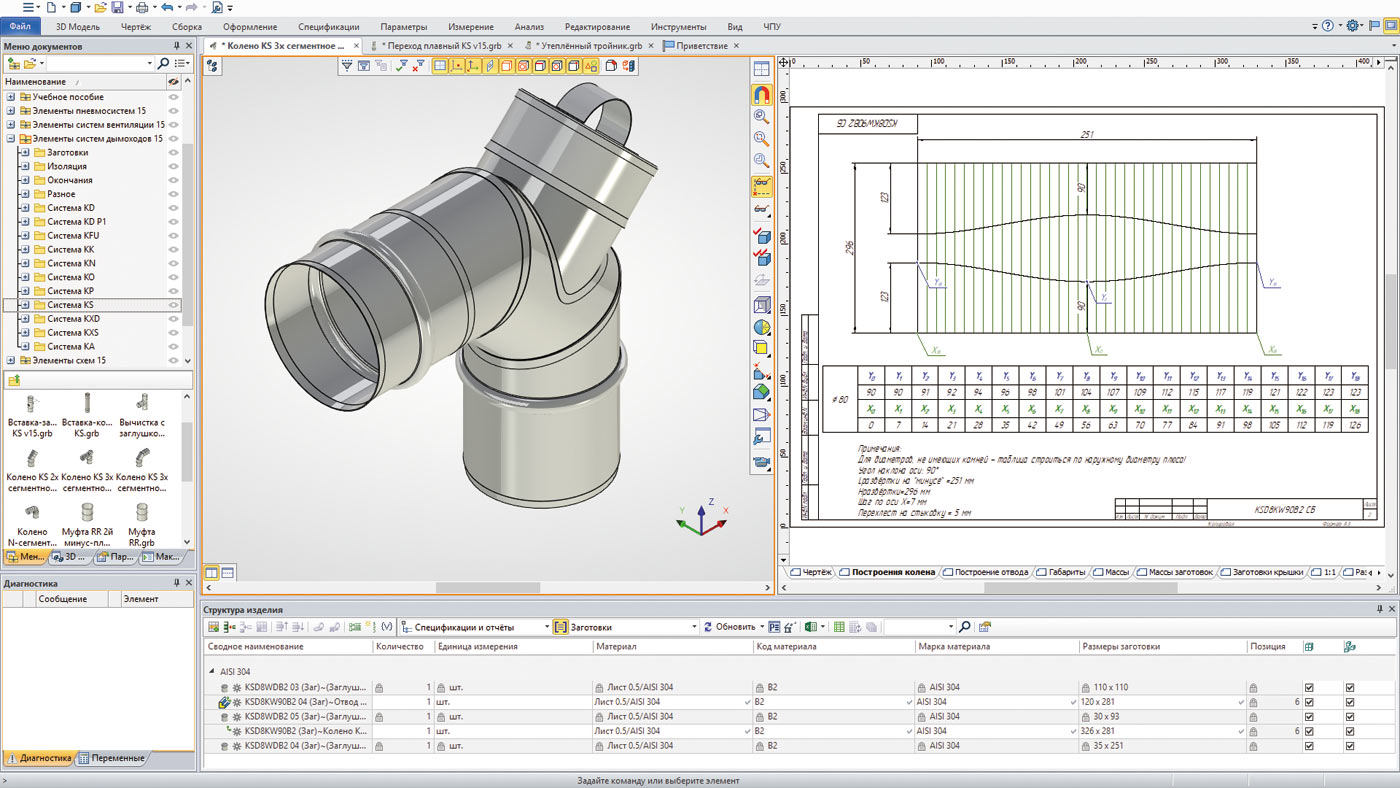
Task: Click the red-cross clear filter icon
Action: coord(419,66)
